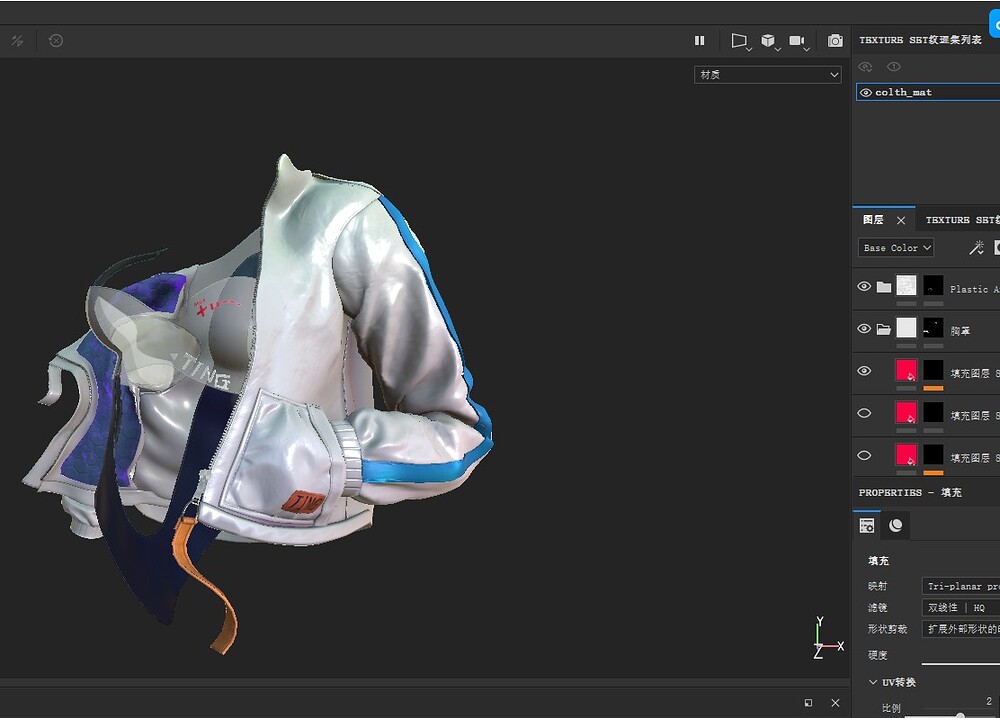
Task: Select the third fill layer's black mask
Action: pos(933,455)
